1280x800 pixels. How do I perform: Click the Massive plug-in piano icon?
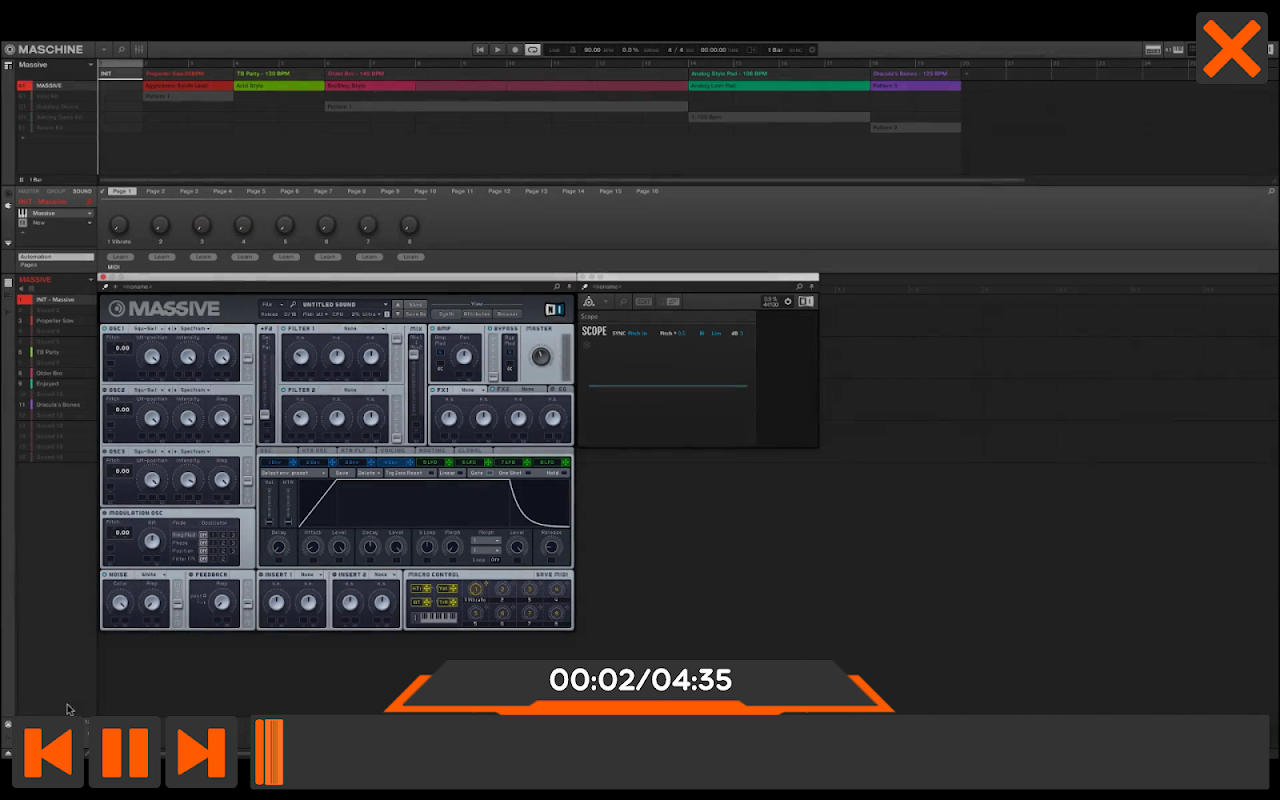[23, 213]
